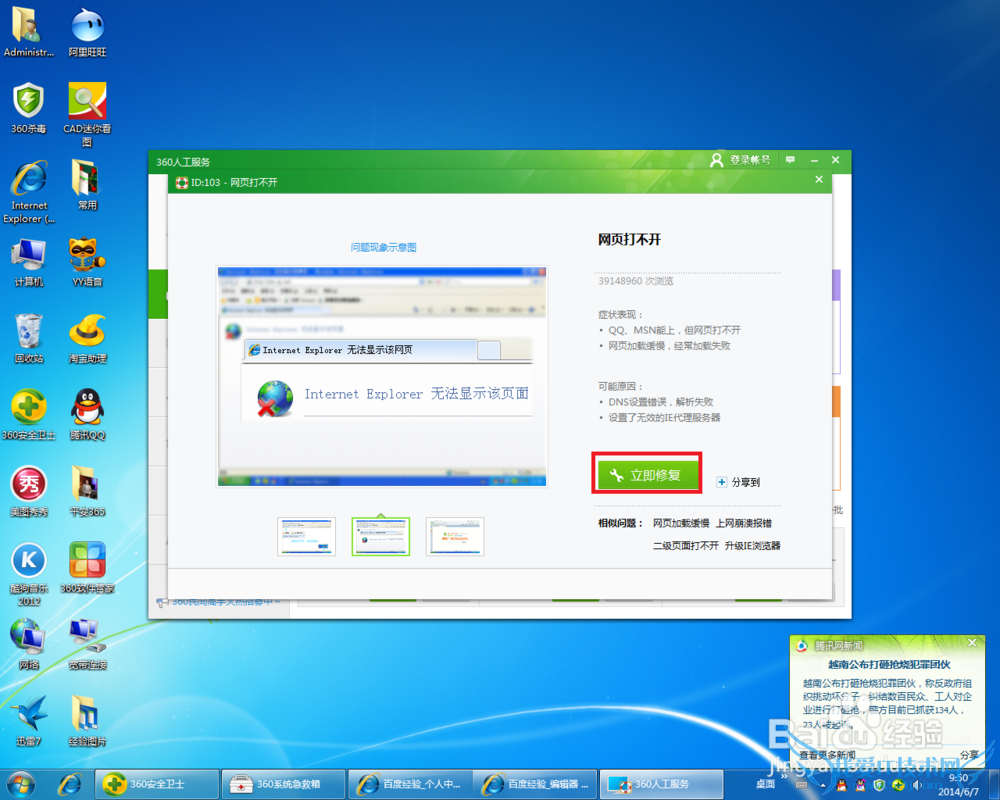Image resolution: width=1000 pixels, height=800 pixels.
Task: Open the 上网崩溃报错 similar problem link
Action: tap(743, 523)
